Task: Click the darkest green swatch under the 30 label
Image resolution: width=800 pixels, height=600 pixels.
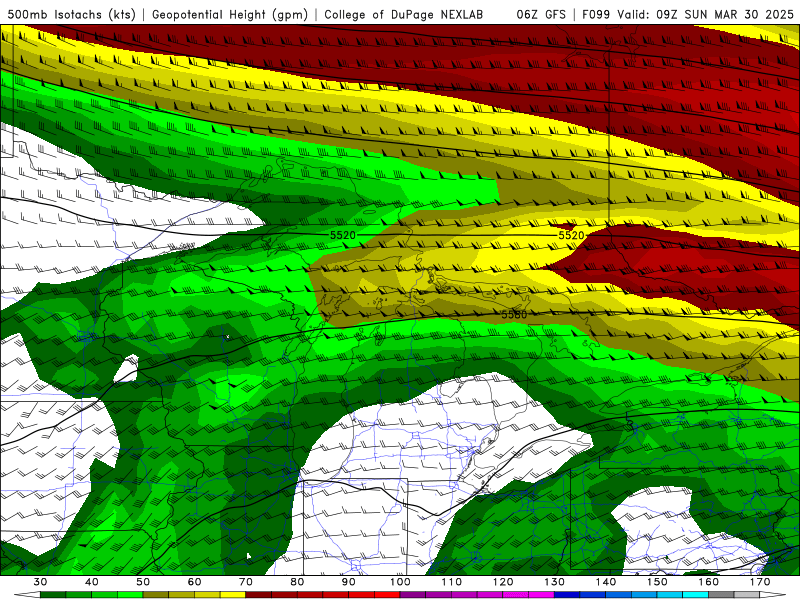Action: click(53, 595)
